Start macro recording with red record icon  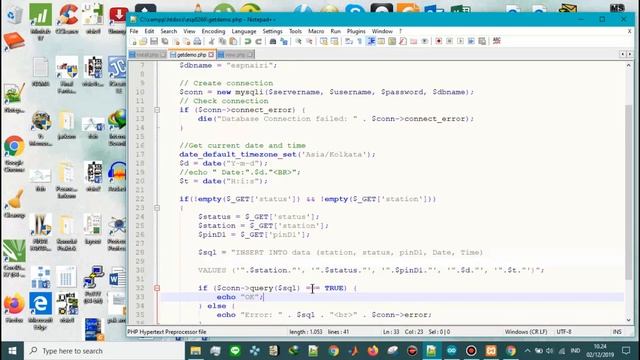[438, 41]
